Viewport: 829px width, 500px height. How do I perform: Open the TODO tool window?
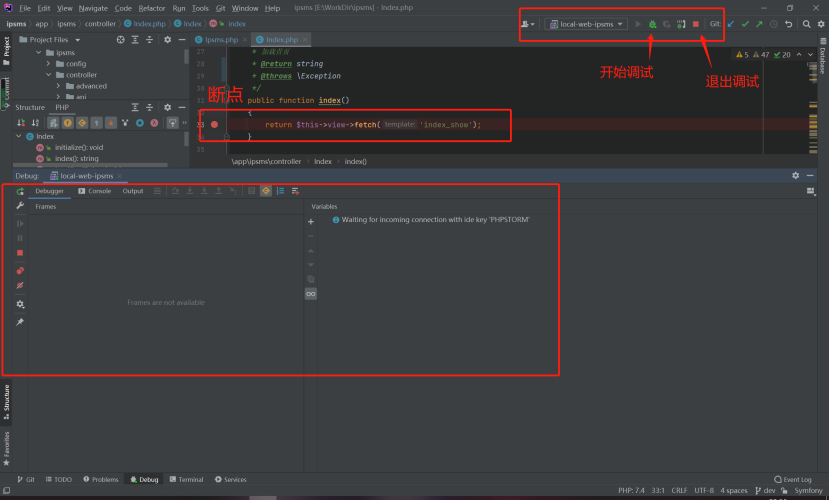58,479
